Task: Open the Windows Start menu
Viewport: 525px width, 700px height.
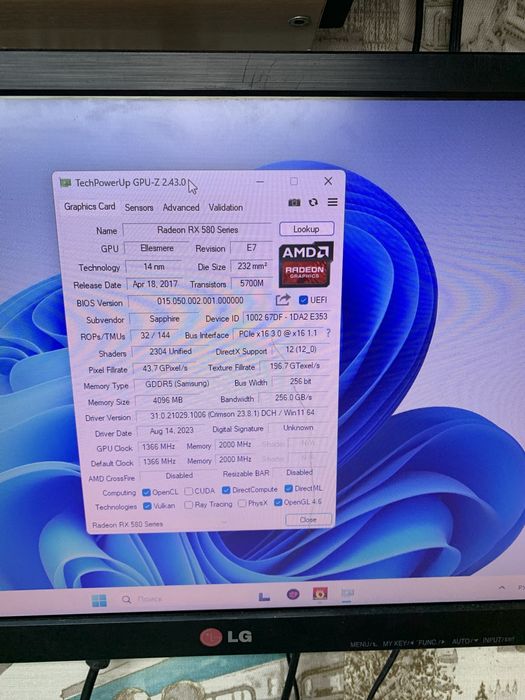Action: 99,600
